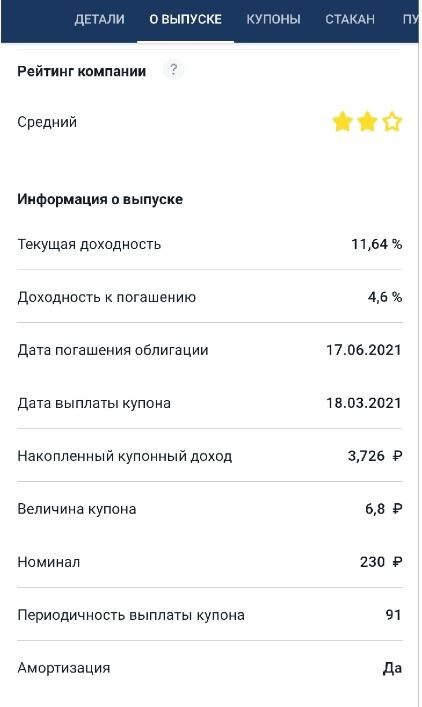Screen dimensions: 422x707
Task: Open the КУПОНЫ tab
Action: point(273,19)
